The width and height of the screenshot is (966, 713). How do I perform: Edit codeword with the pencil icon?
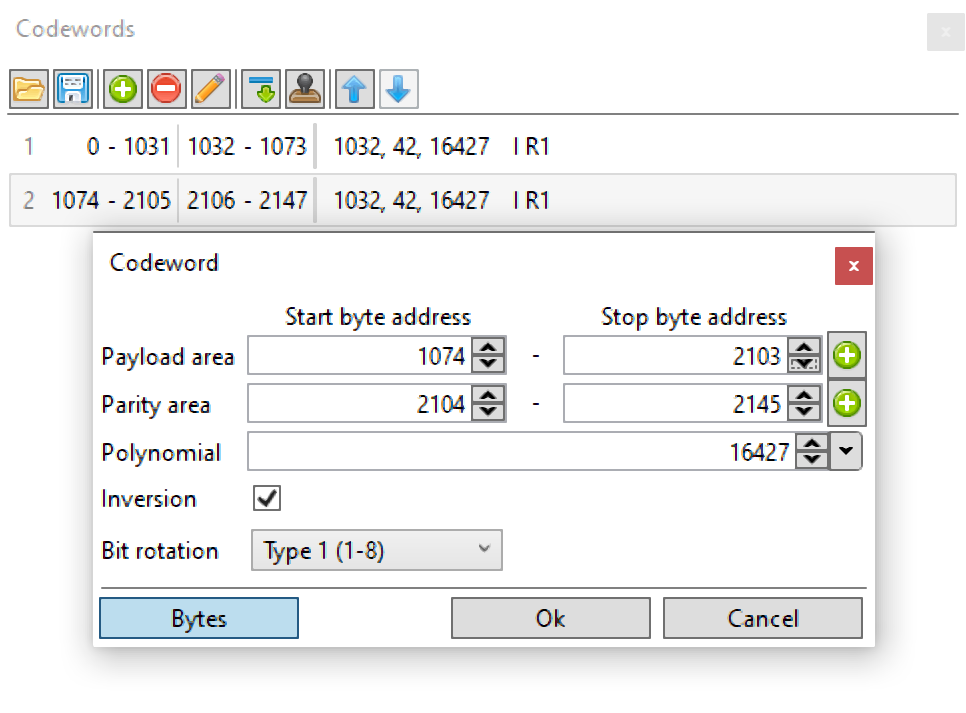click(211, 89)
